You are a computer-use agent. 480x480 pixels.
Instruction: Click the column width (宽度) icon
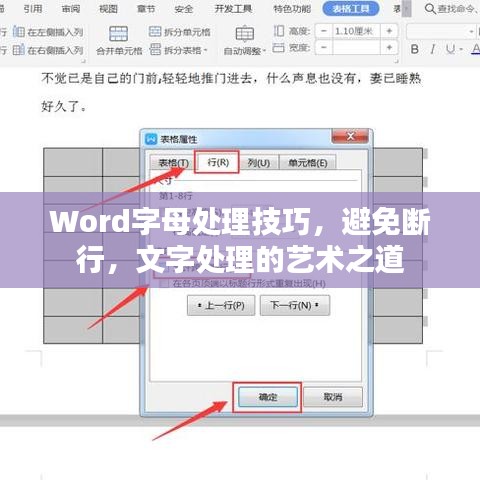[279, 48]
